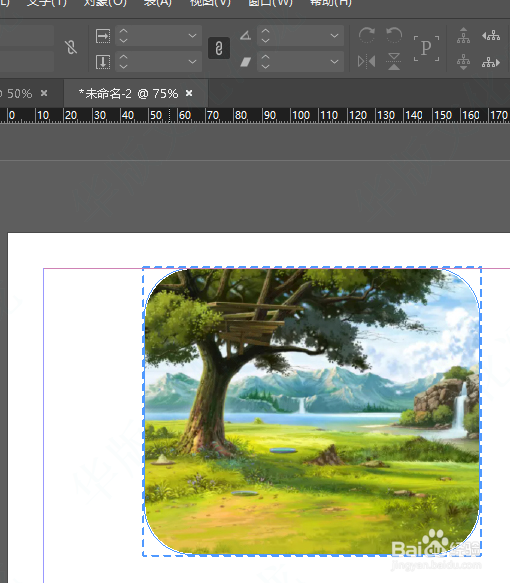
Task: Open the Scale Y Percentage dropdown
Action: click(x=192, y=62)
